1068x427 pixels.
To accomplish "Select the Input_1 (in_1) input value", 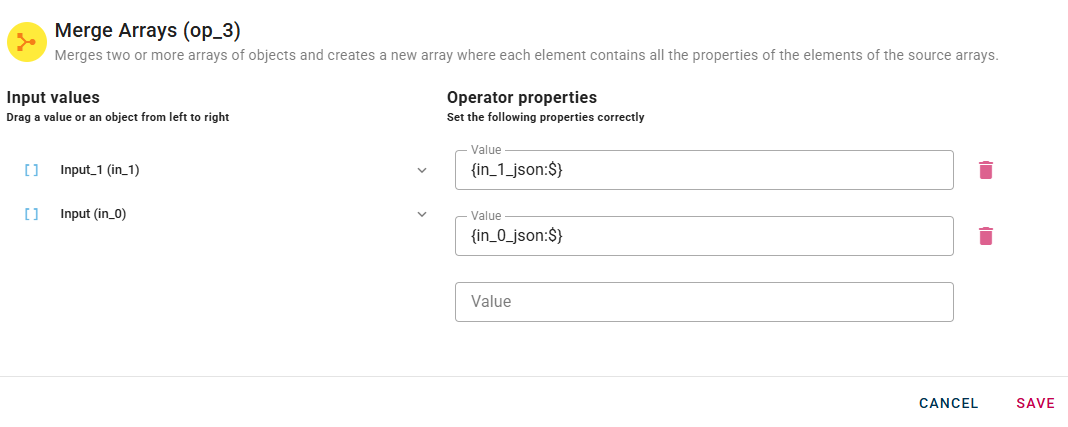I will coord(100,170).
